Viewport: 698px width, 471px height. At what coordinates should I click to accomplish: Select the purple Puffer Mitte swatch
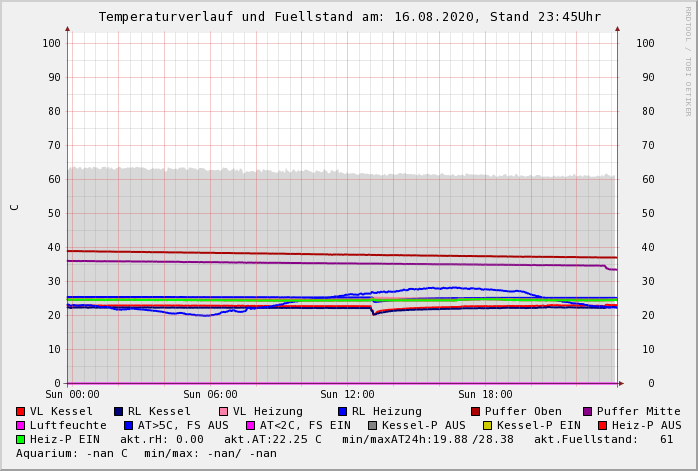587,412
